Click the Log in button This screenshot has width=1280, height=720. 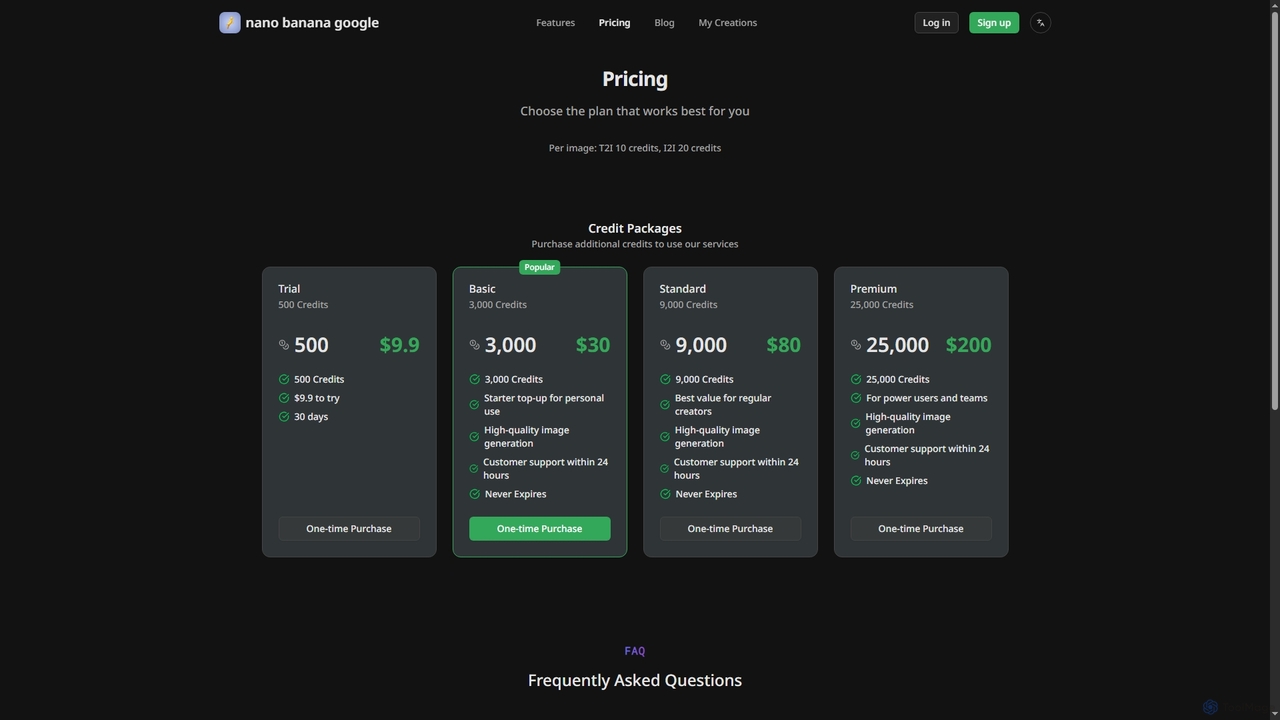[x=936, y=23]
